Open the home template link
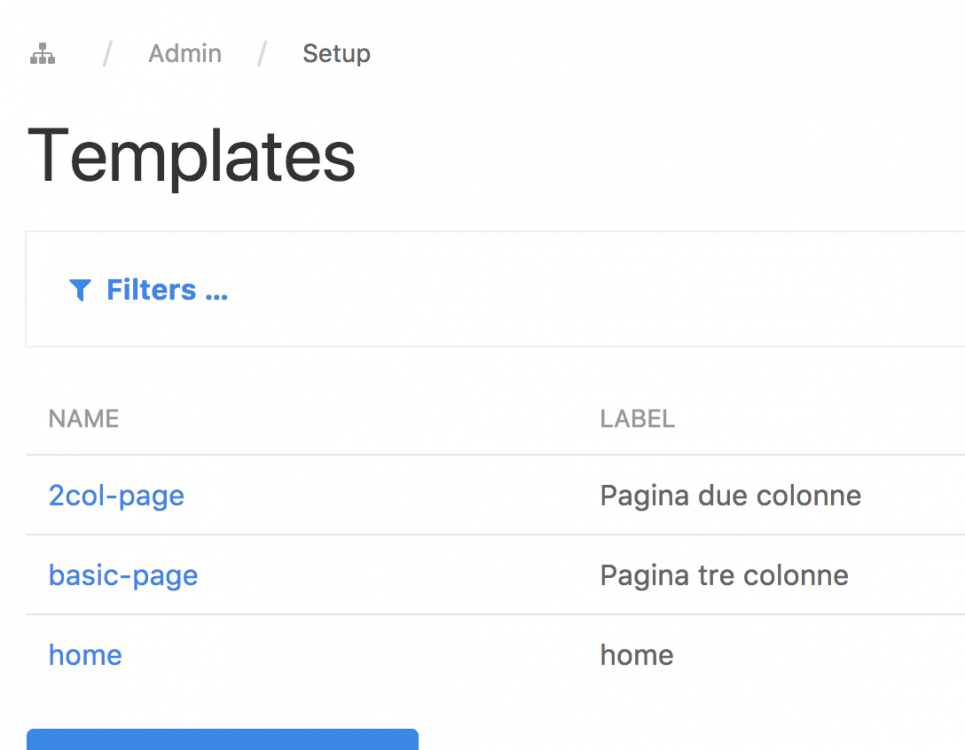 click(x=85, y=655)
